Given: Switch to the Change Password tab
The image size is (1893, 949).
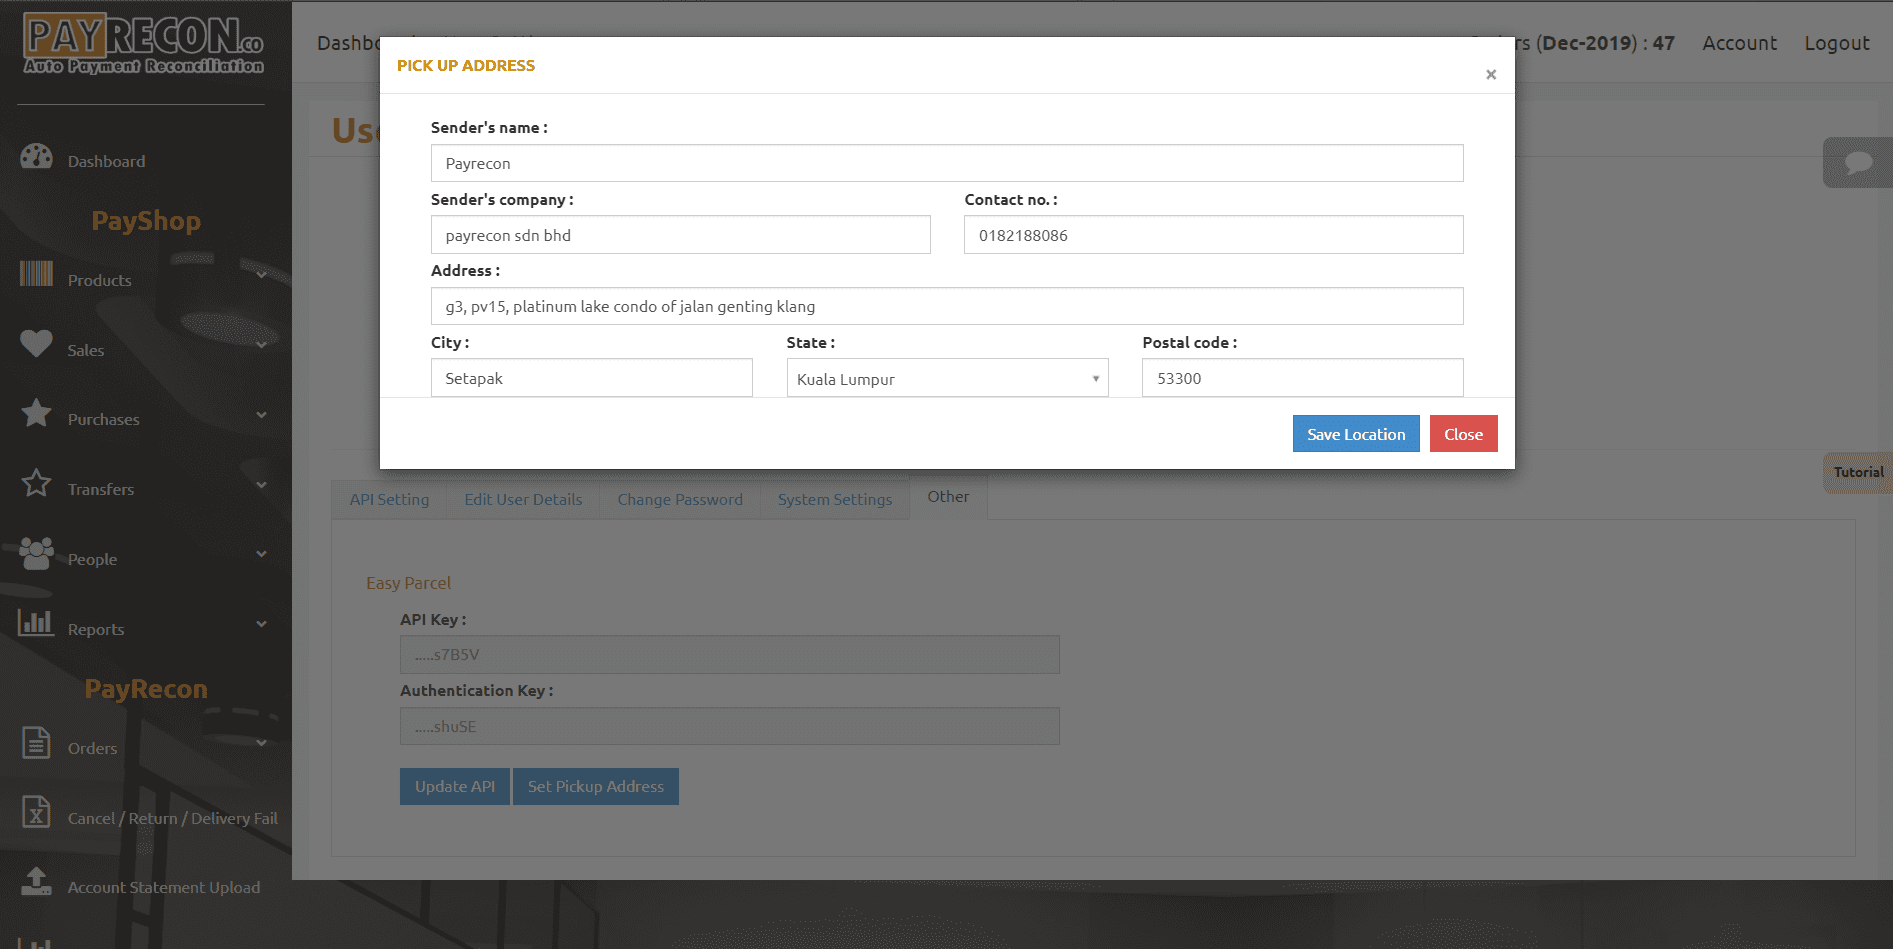Looking at the screenshot, I should (680, 499).
